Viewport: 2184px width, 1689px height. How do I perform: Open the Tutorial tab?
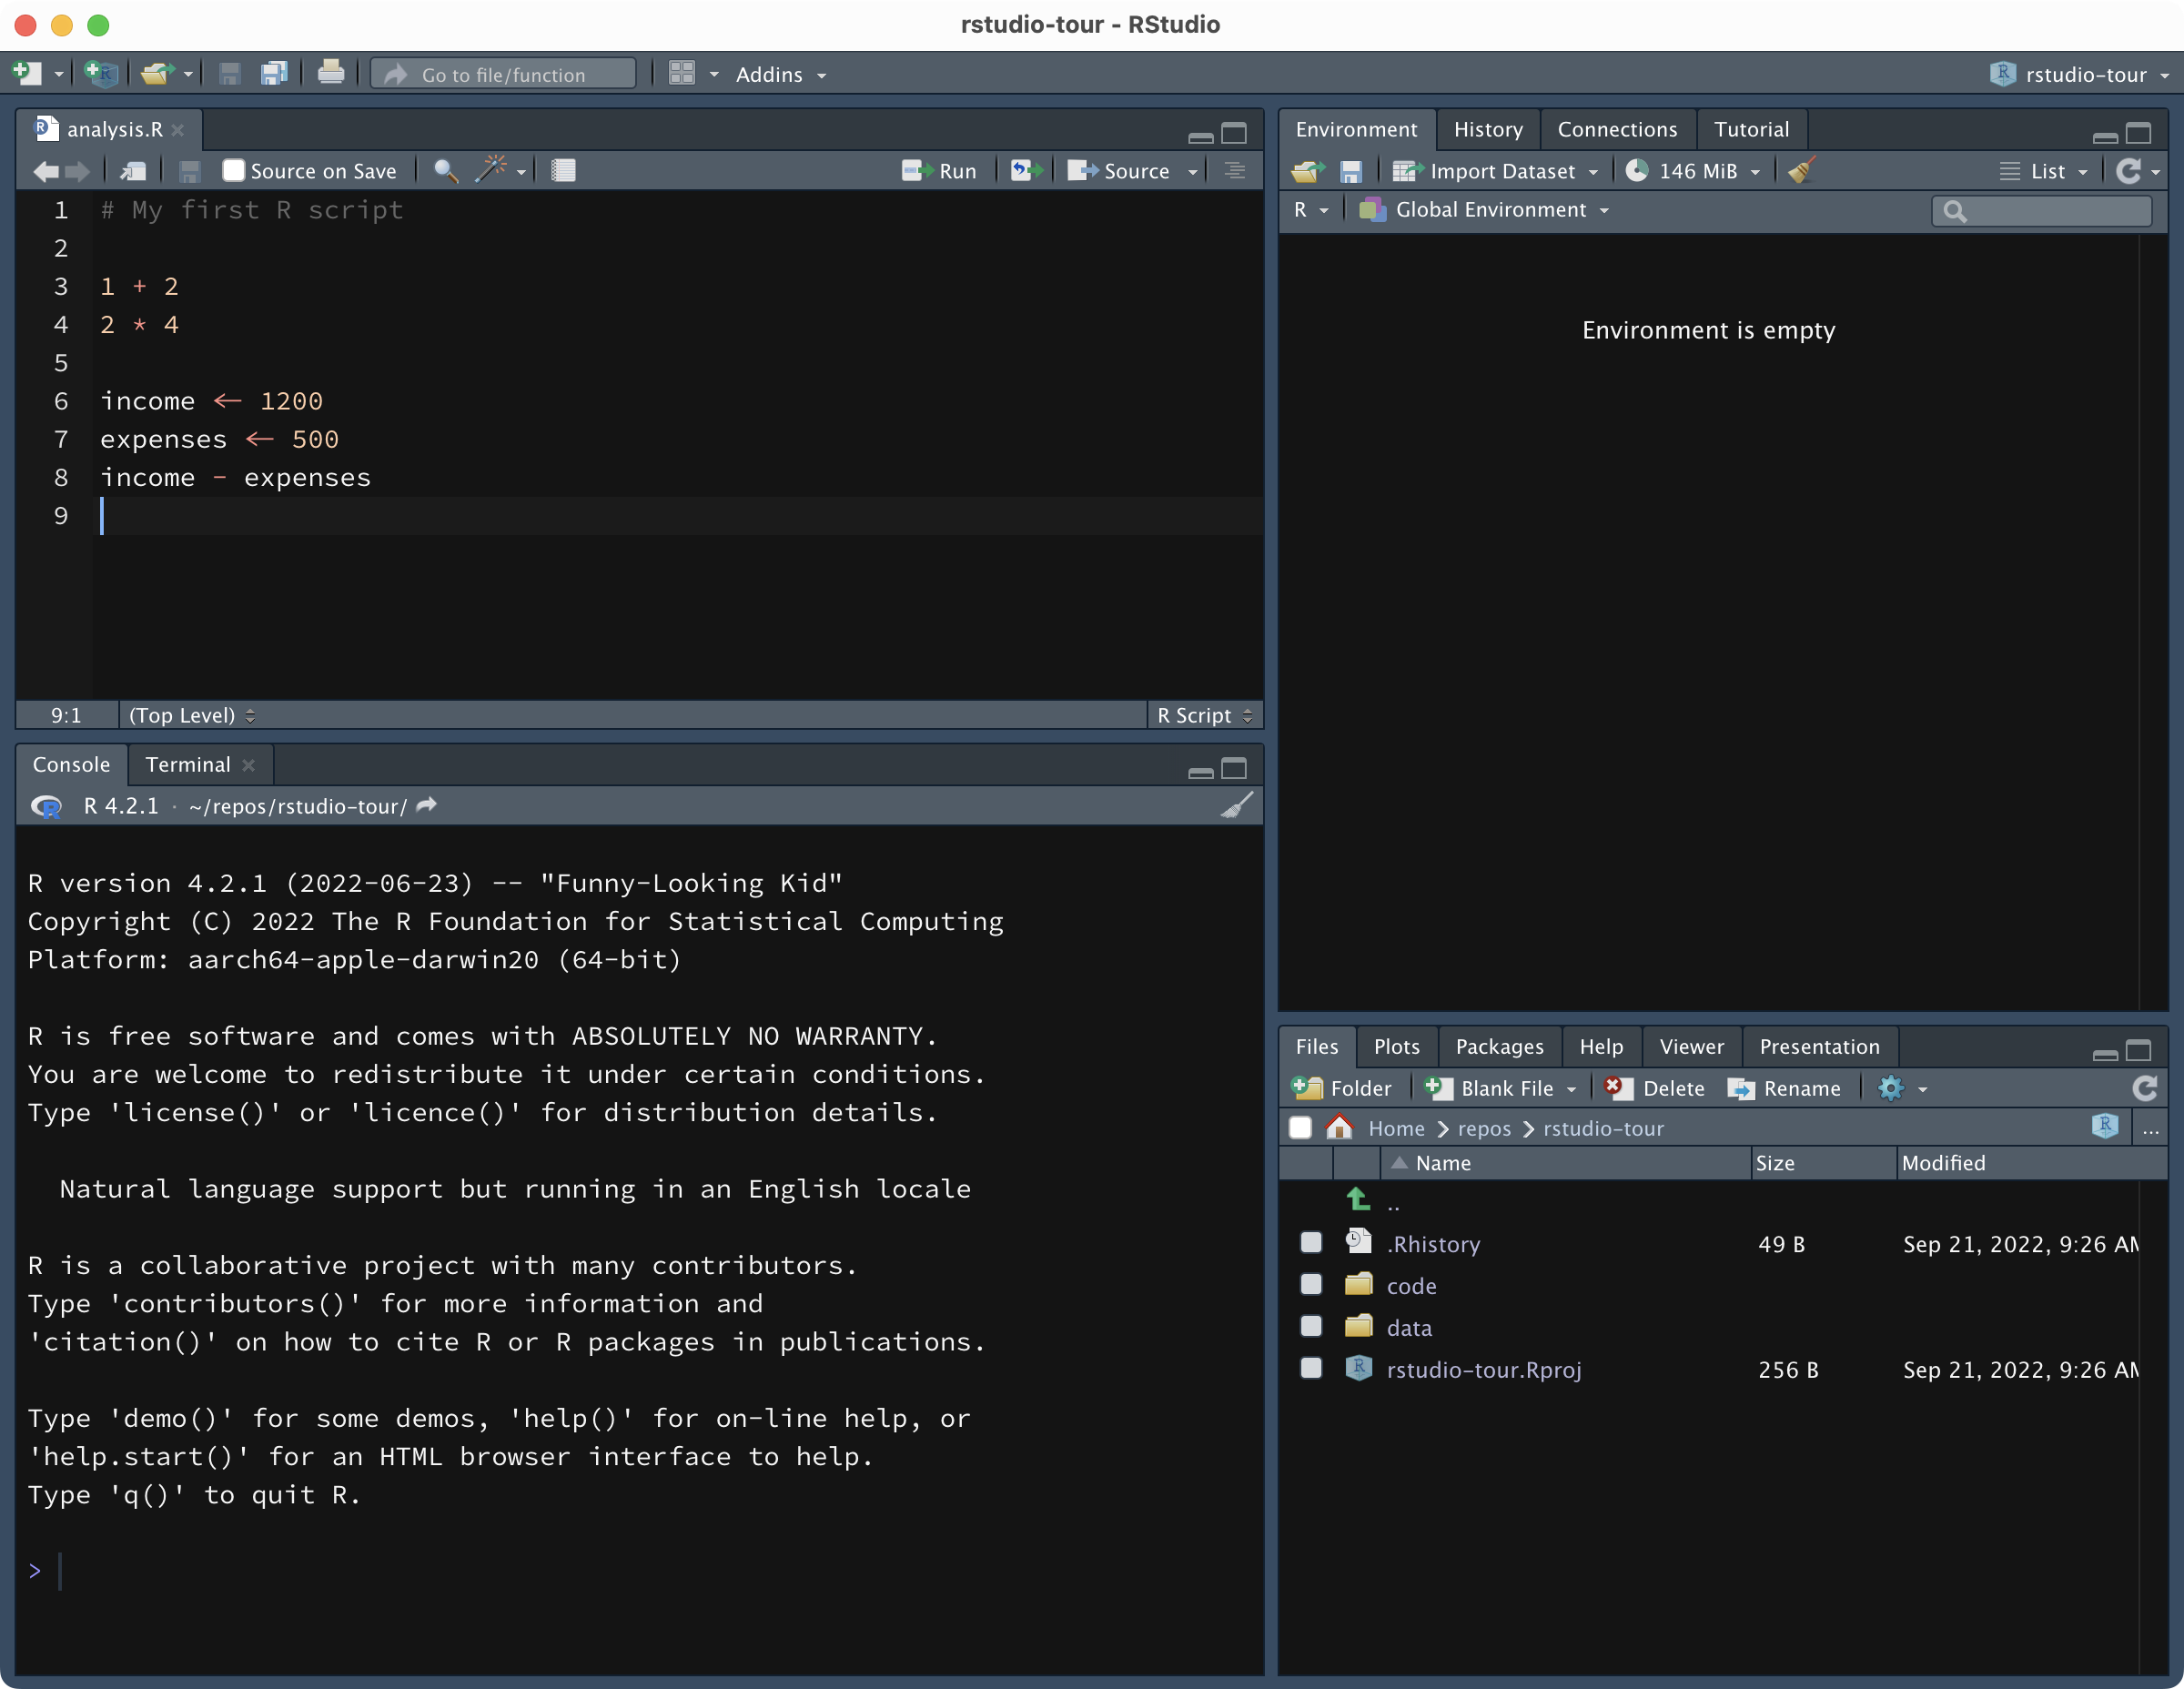tap(1751, 129)
